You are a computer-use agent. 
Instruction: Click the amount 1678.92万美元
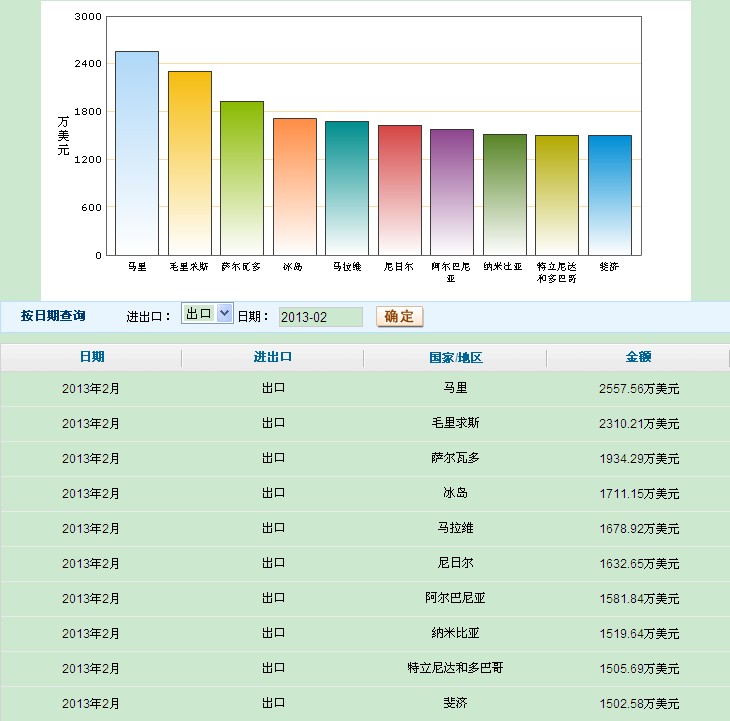[639, 528]
